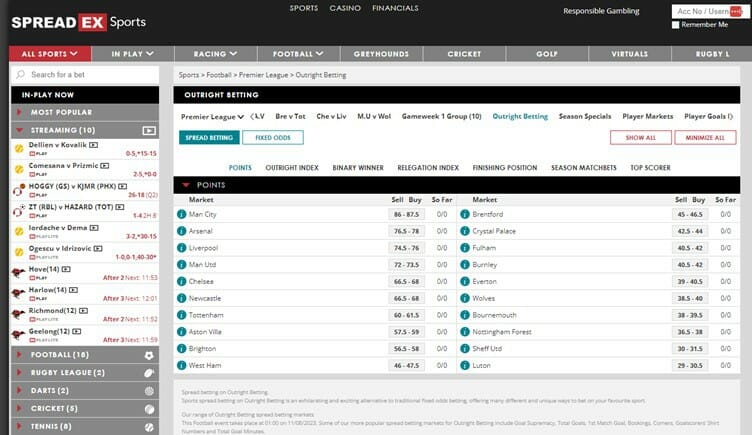Open the Financials link in header

[x=395, y=8]
